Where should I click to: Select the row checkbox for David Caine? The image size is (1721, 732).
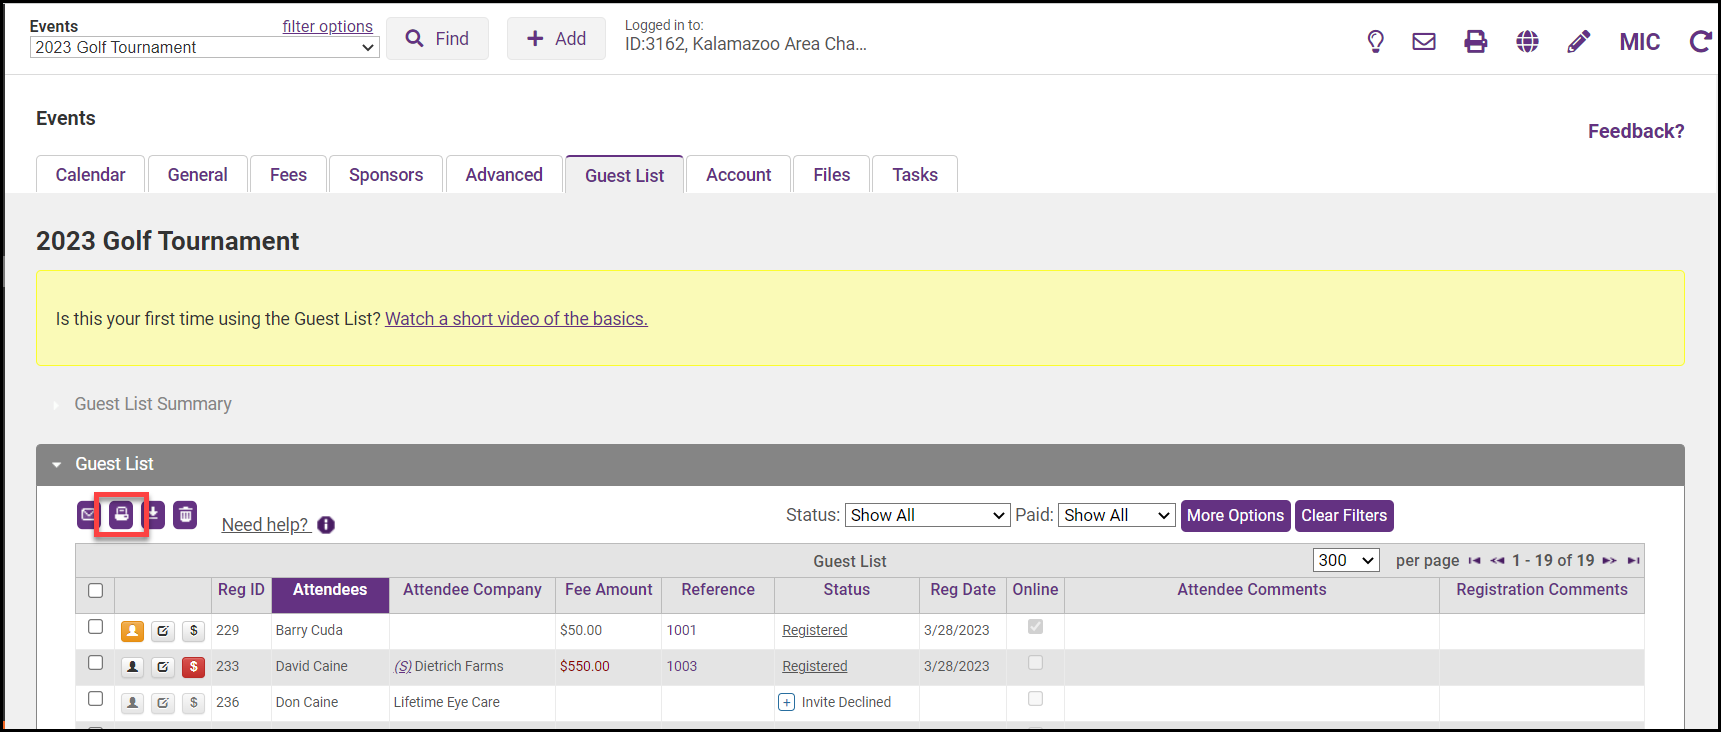[x=96, y=663]
